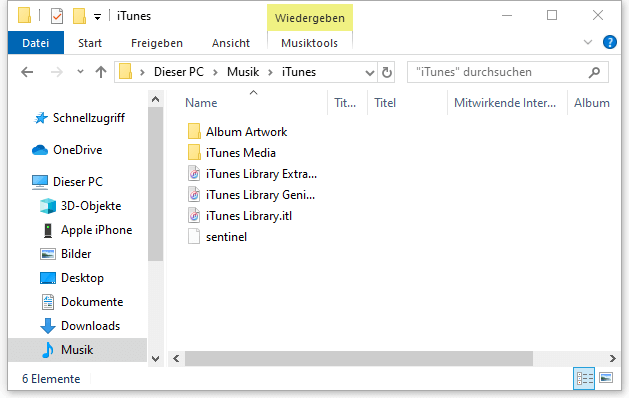Viewport: 629px width, 398px height.
Task: Select Musik in the navigation pane
Action: [x=77, y=350]
